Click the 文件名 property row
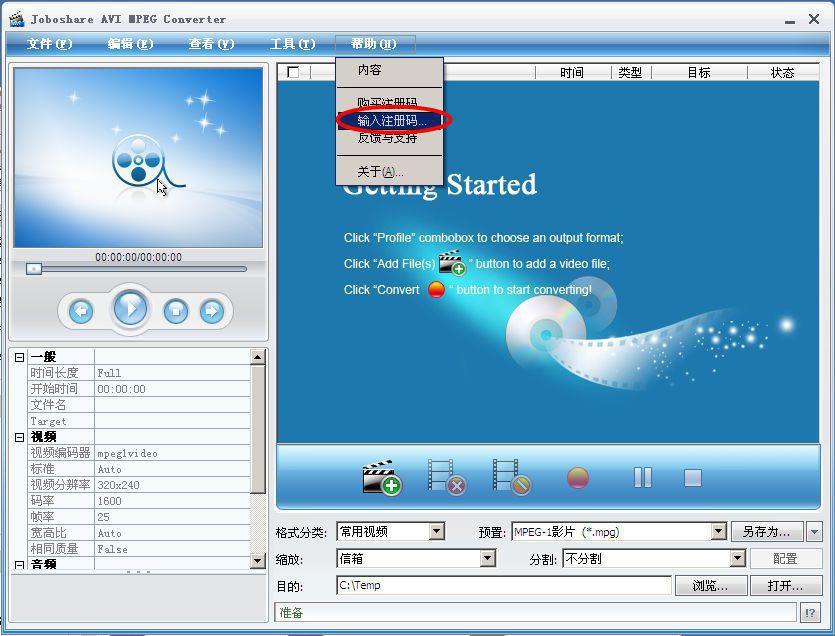 click(138, 405)
